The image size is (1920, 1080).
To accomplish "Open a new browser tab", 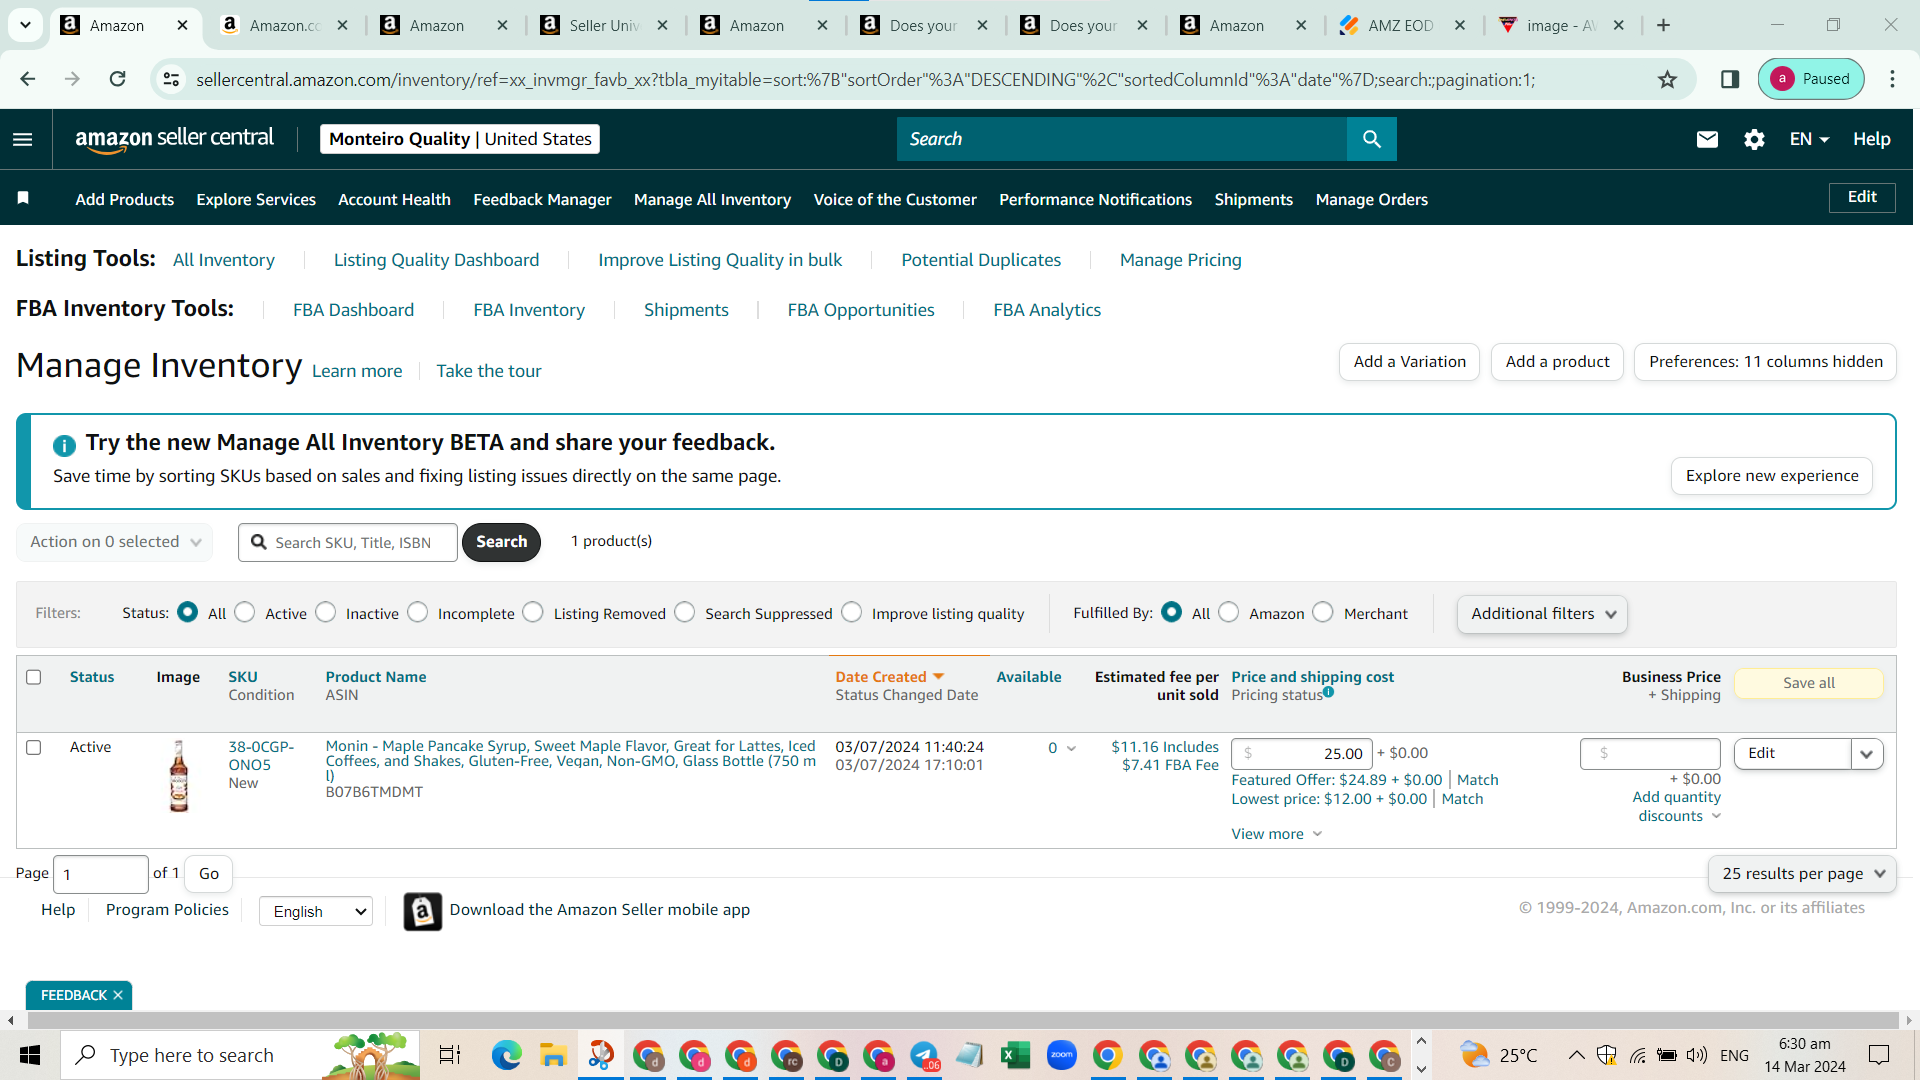I will click(1663, 25).
